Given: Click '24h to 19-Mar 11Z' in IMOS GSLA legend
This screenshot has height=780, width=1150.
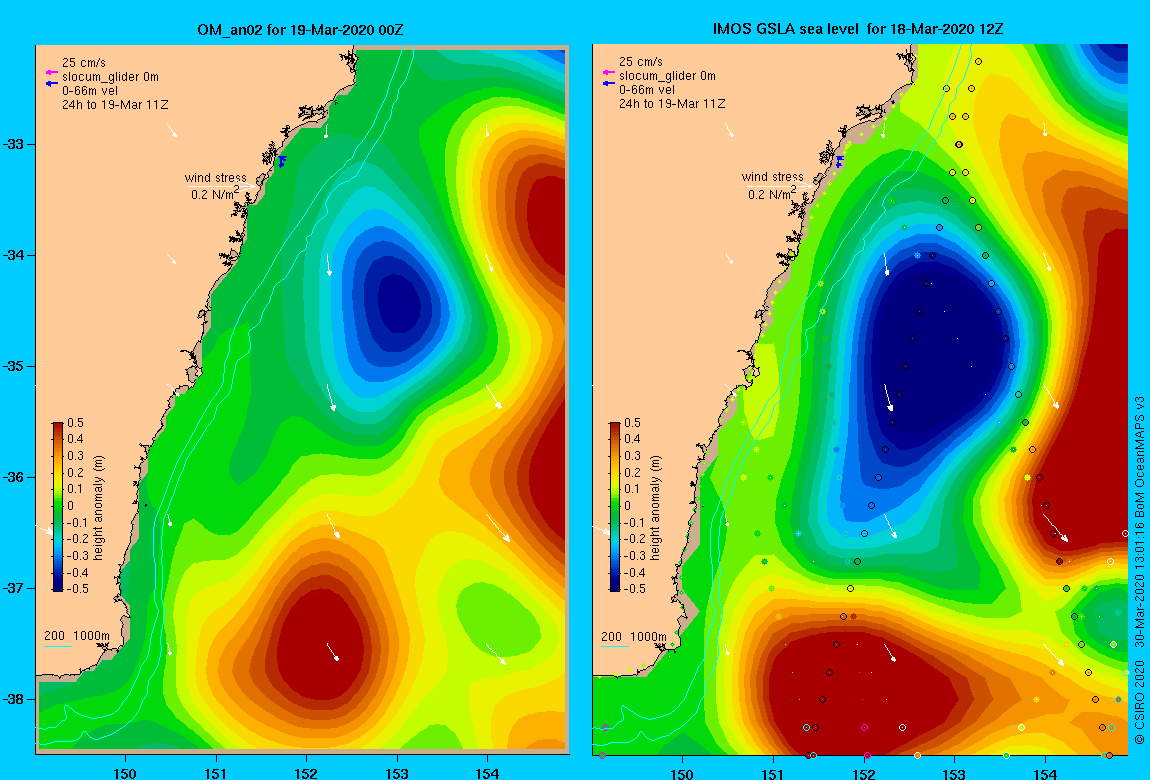Looking at the screenshot, I should 673,104.
